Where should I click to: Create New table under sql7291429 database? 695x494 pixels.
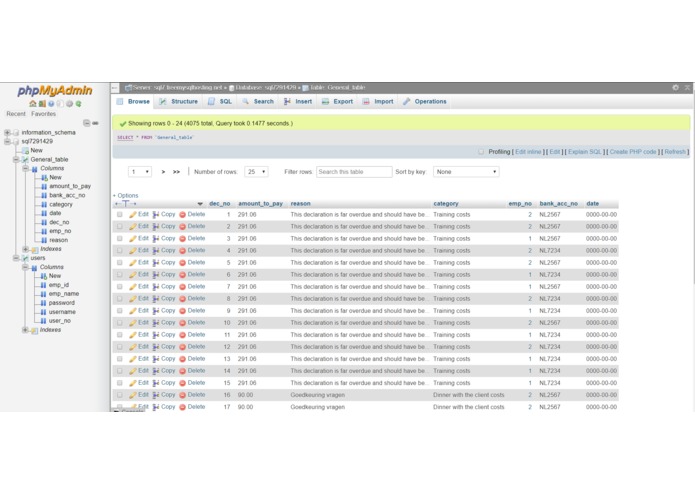(36, 150)
